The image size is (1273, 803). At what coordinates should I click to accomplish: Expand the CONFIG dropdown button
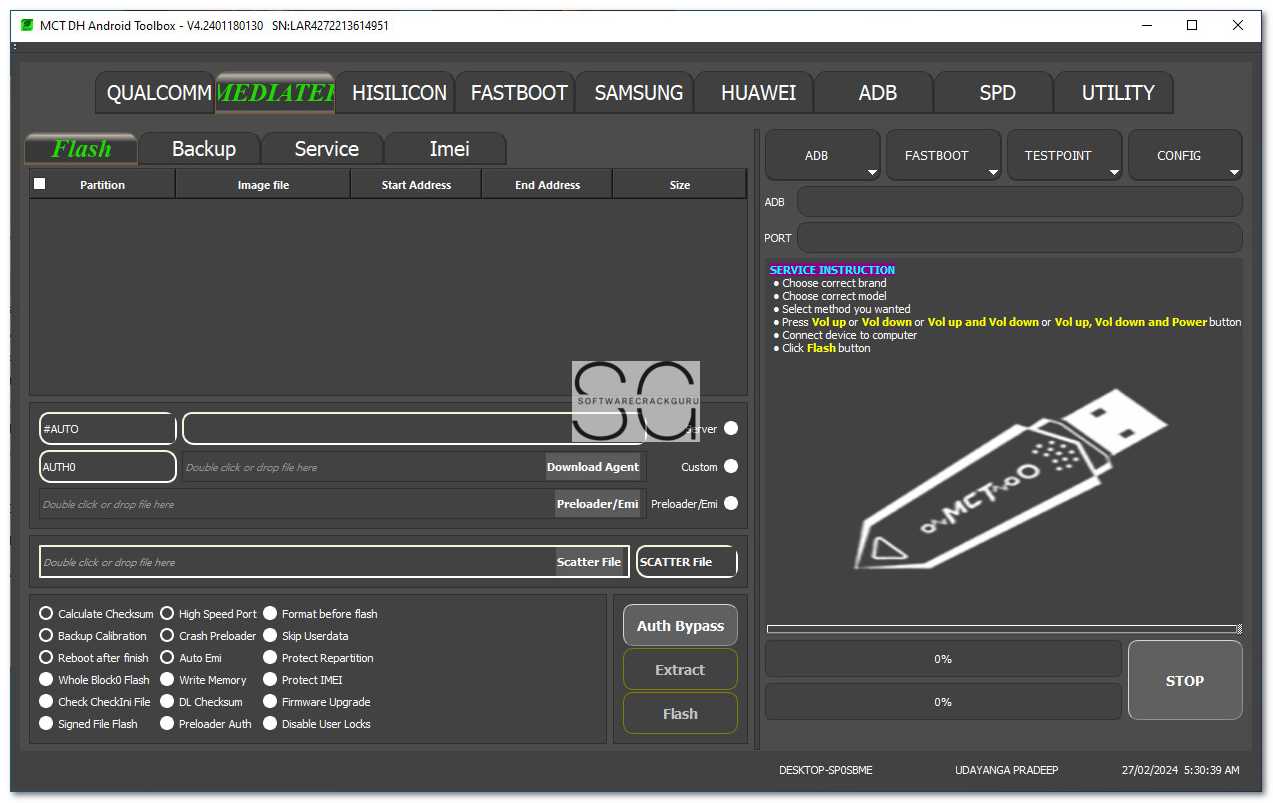tap(1185, 156)
